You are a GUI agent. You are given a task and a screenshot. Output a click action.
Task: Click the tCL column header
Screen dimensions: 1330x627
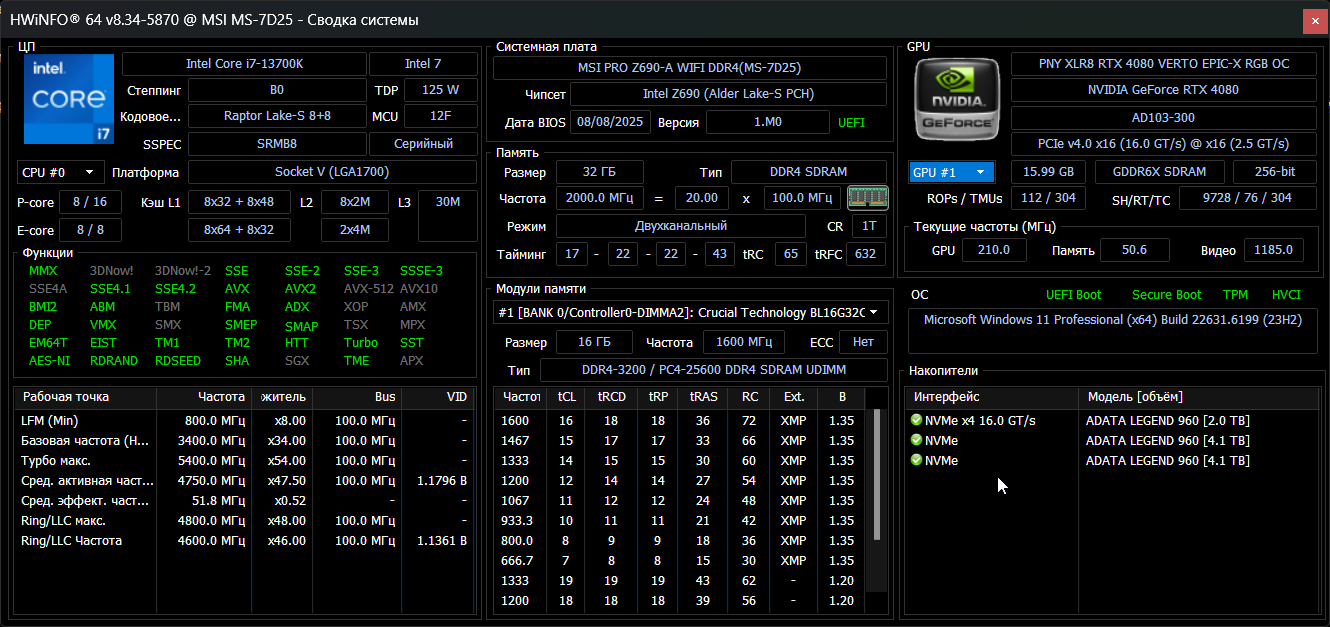[567, 397]
